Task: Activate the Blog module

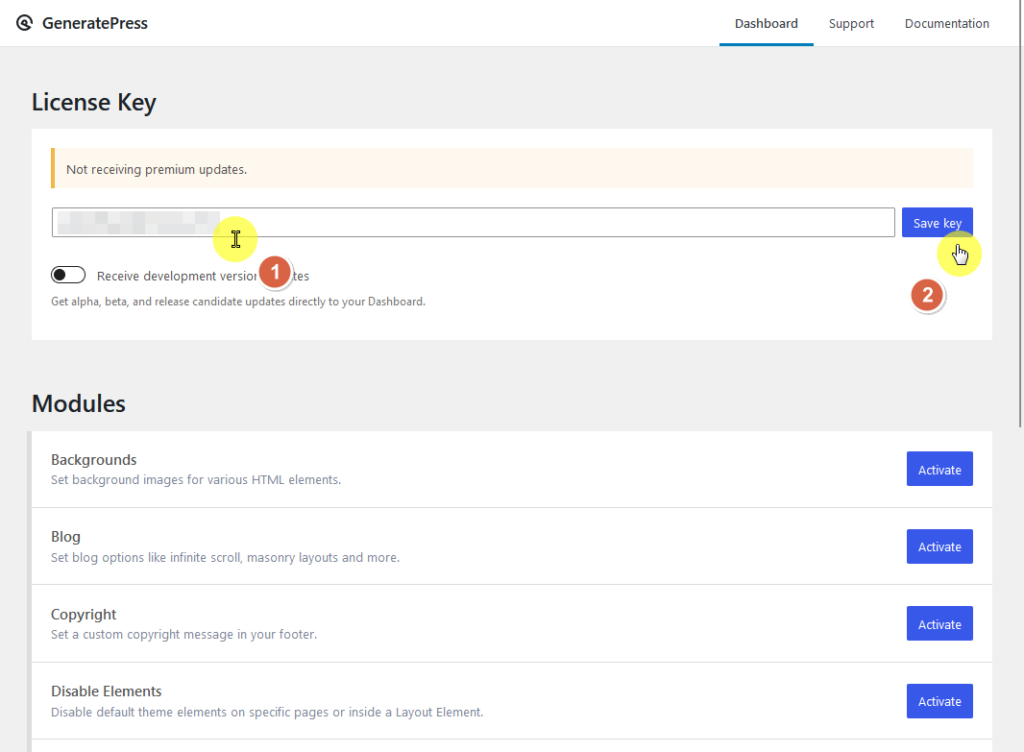Action: (939, 546)
